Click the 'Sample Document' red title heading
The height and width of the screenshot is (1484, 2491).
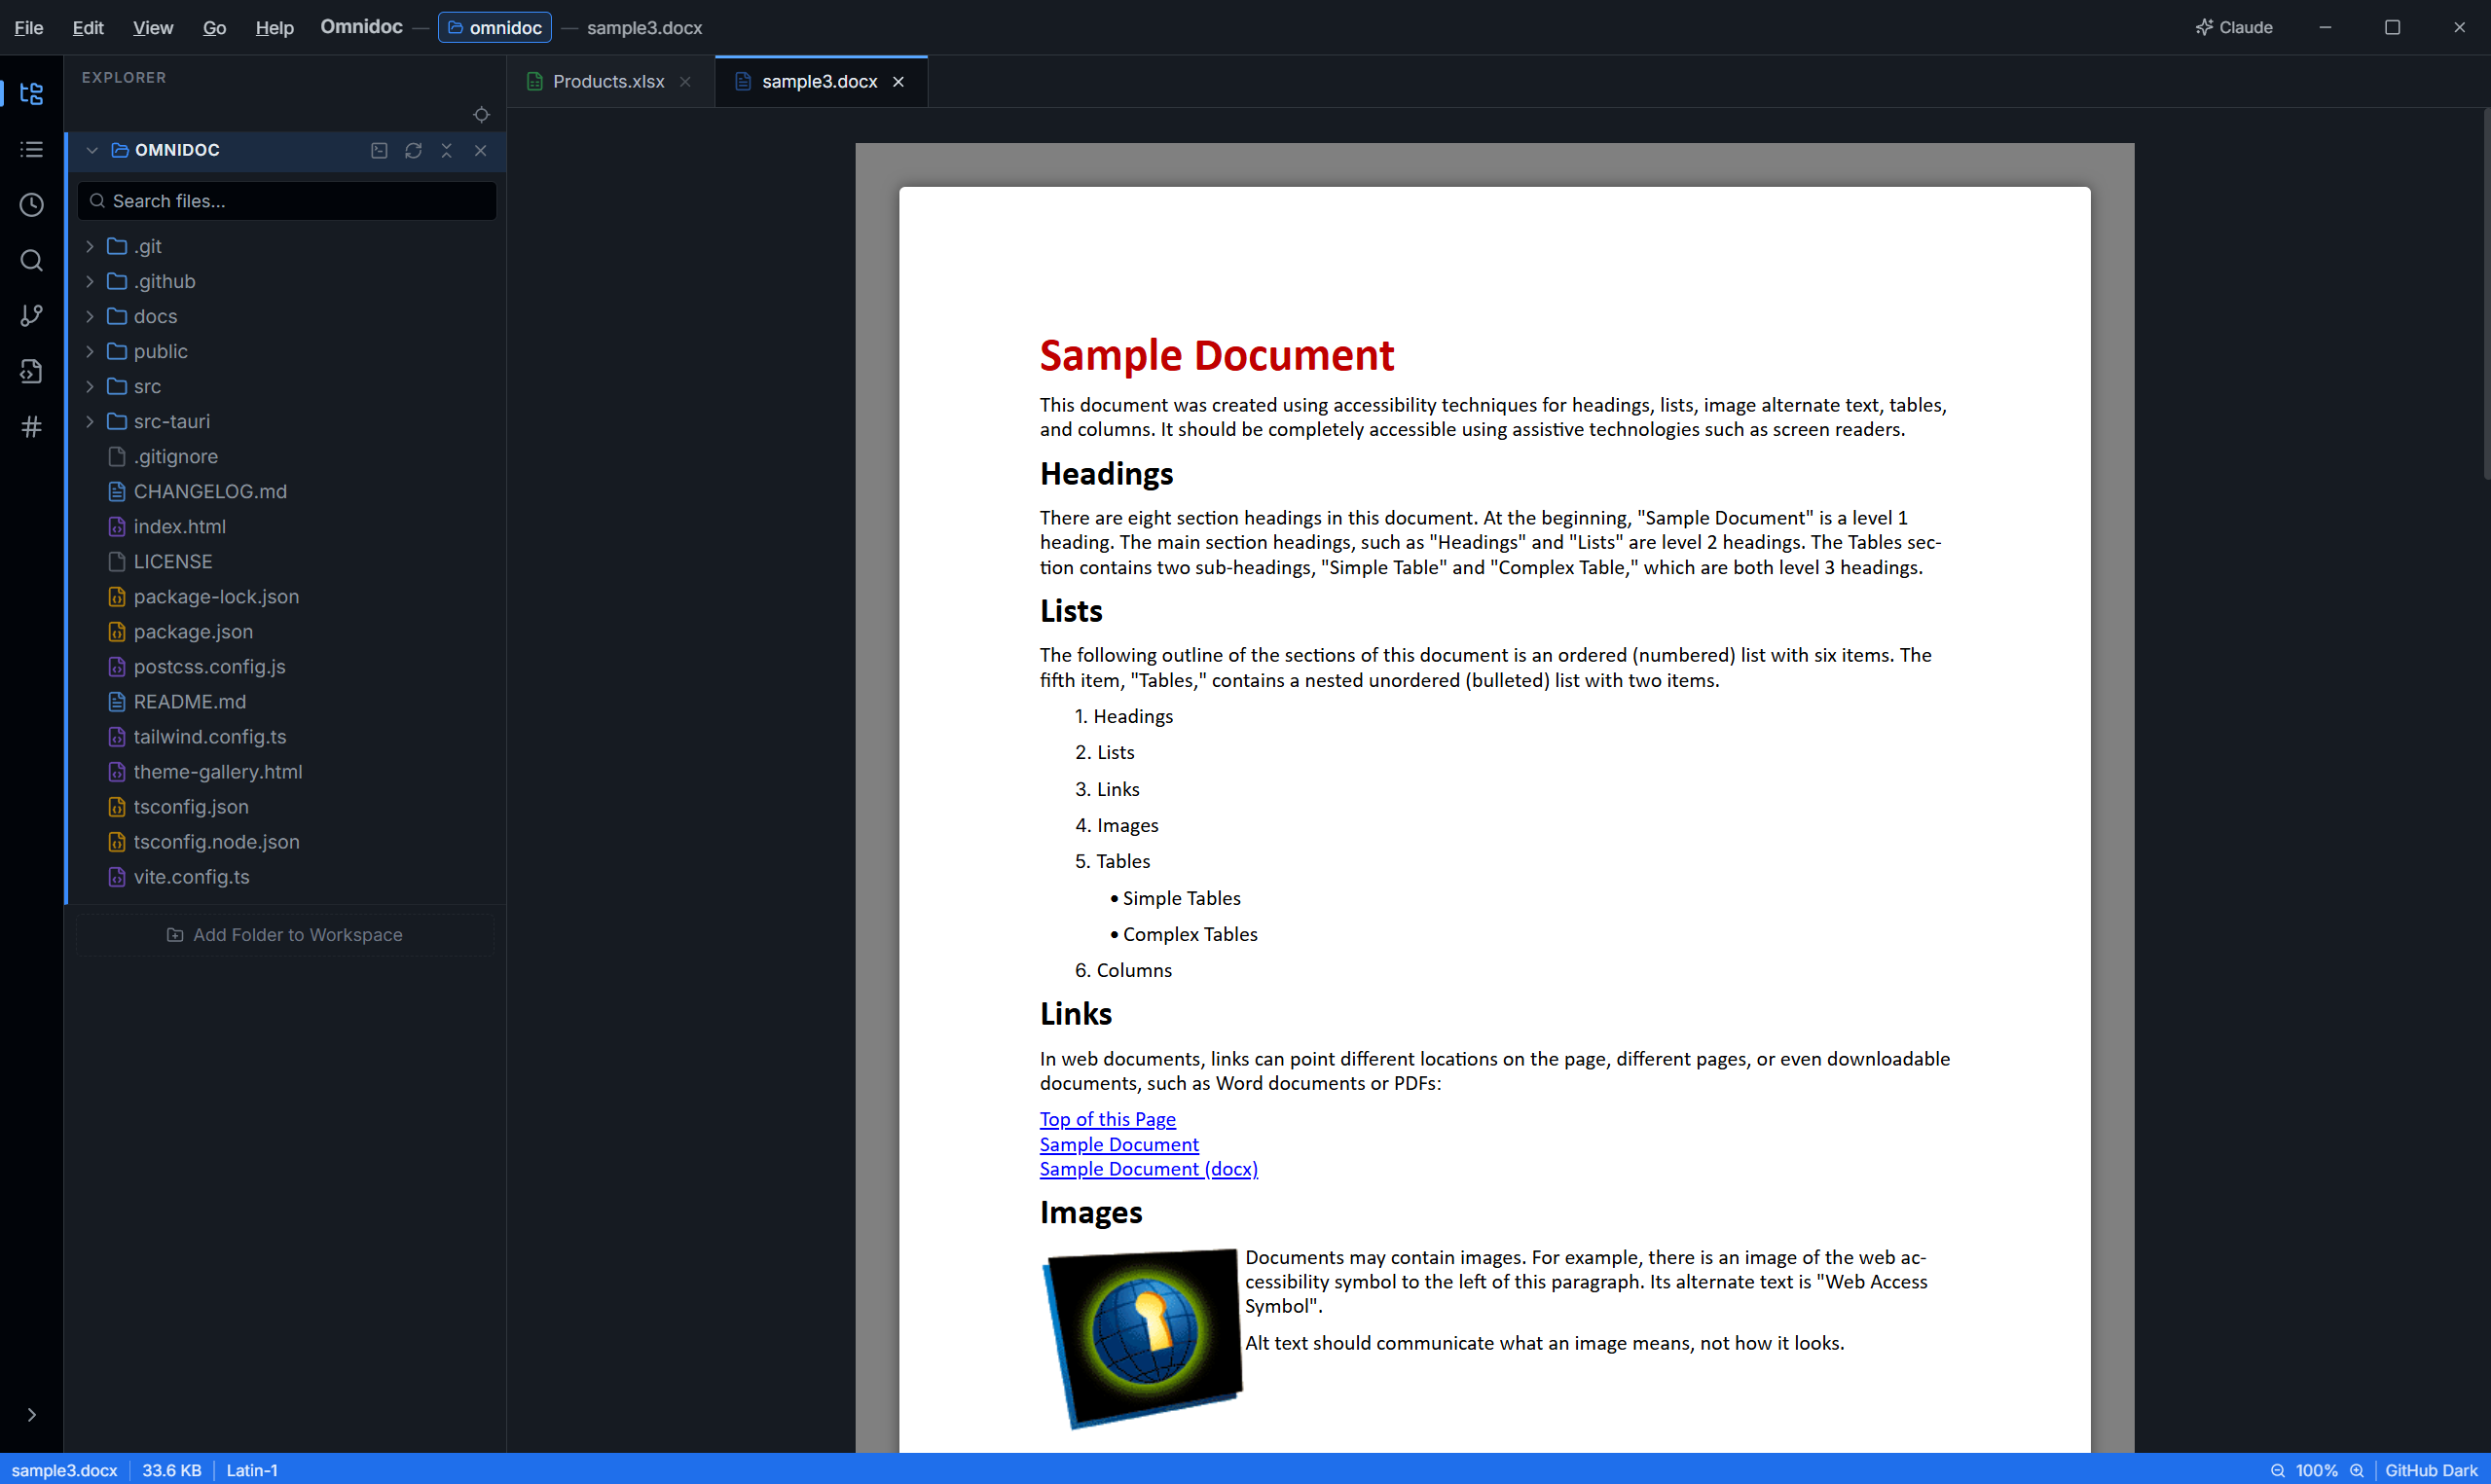click(1216, 356)
